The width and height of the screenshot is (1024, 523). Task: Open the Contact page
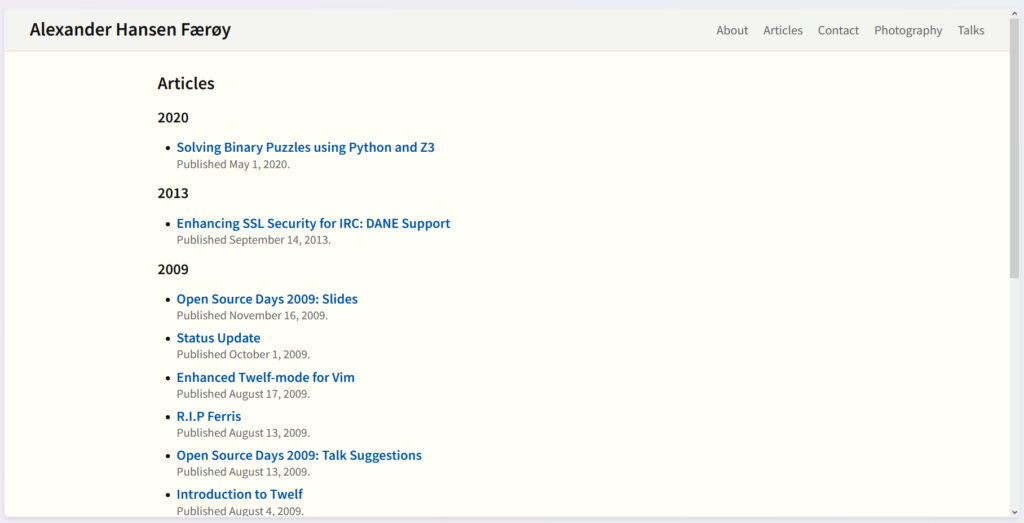(x=838, y=30)
